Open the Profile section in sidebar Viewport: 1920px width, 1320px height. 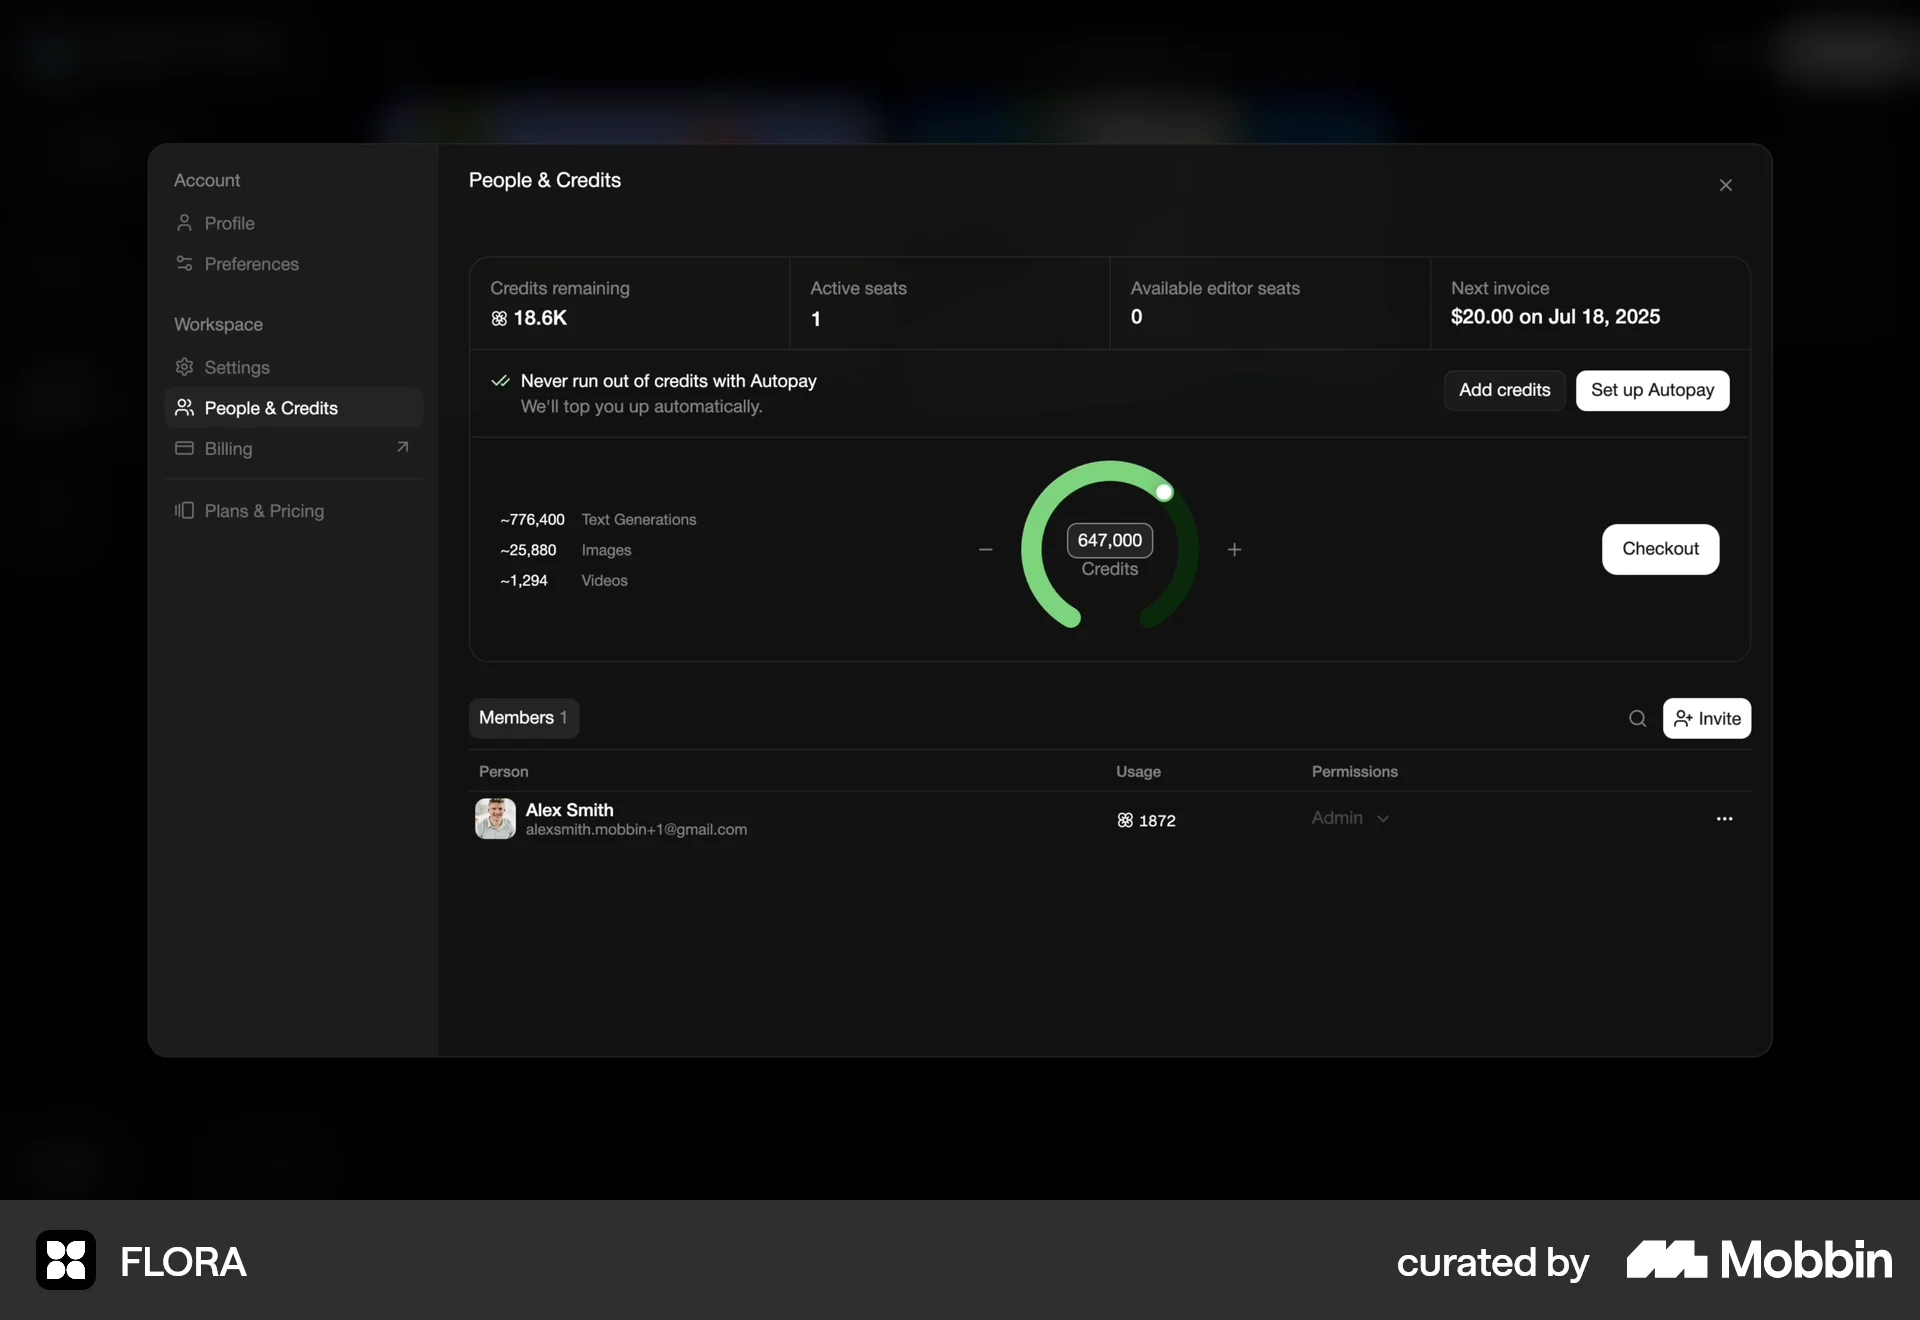point(229,223)
